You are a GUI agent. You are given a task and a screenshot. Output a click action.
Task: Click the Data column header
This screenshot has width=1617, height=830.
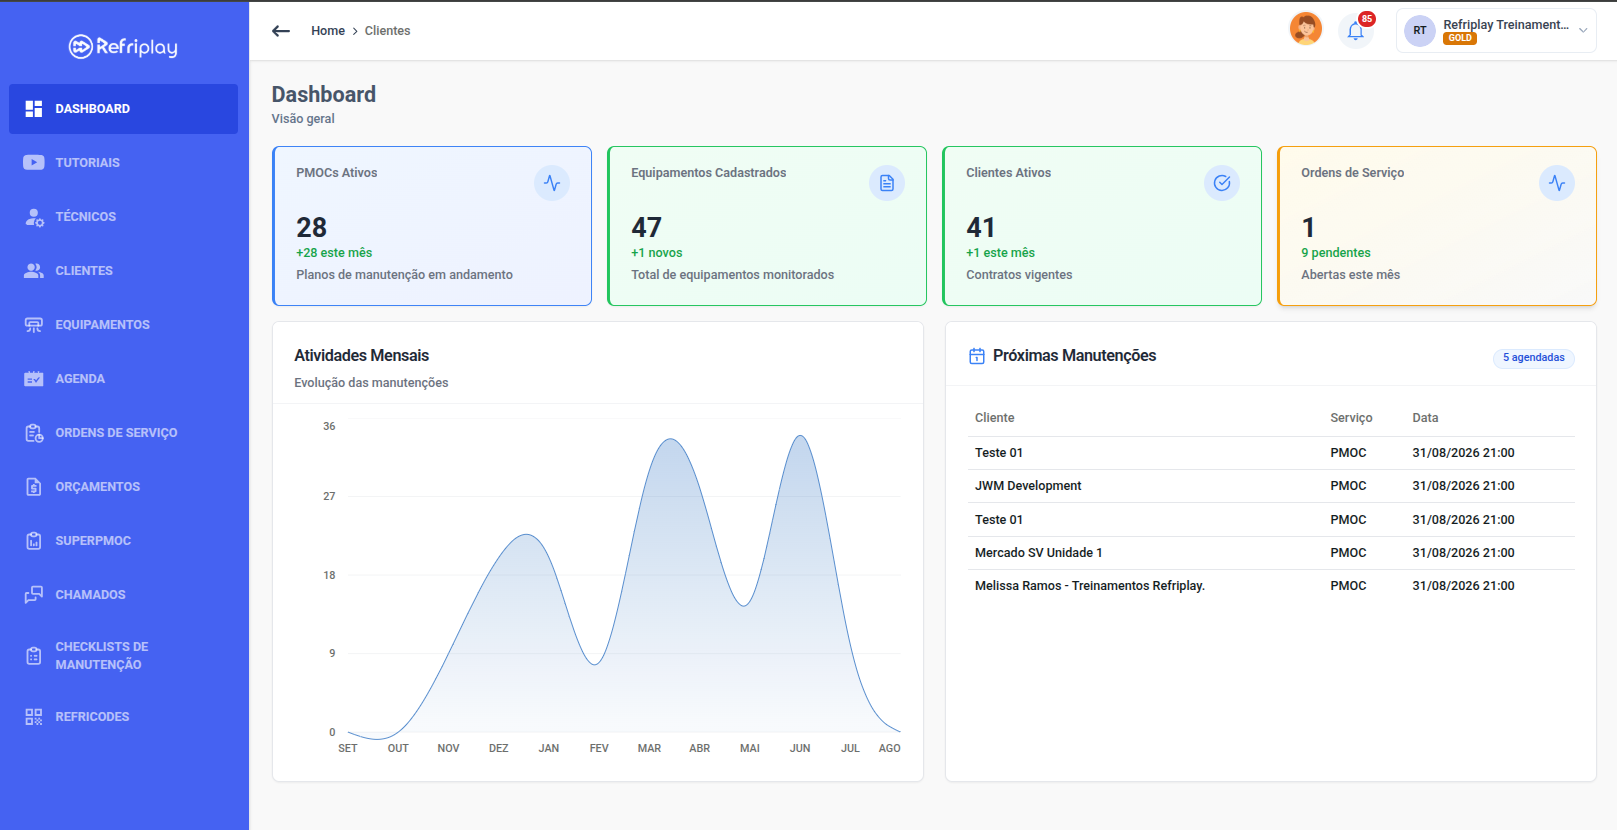[1425, 418]
